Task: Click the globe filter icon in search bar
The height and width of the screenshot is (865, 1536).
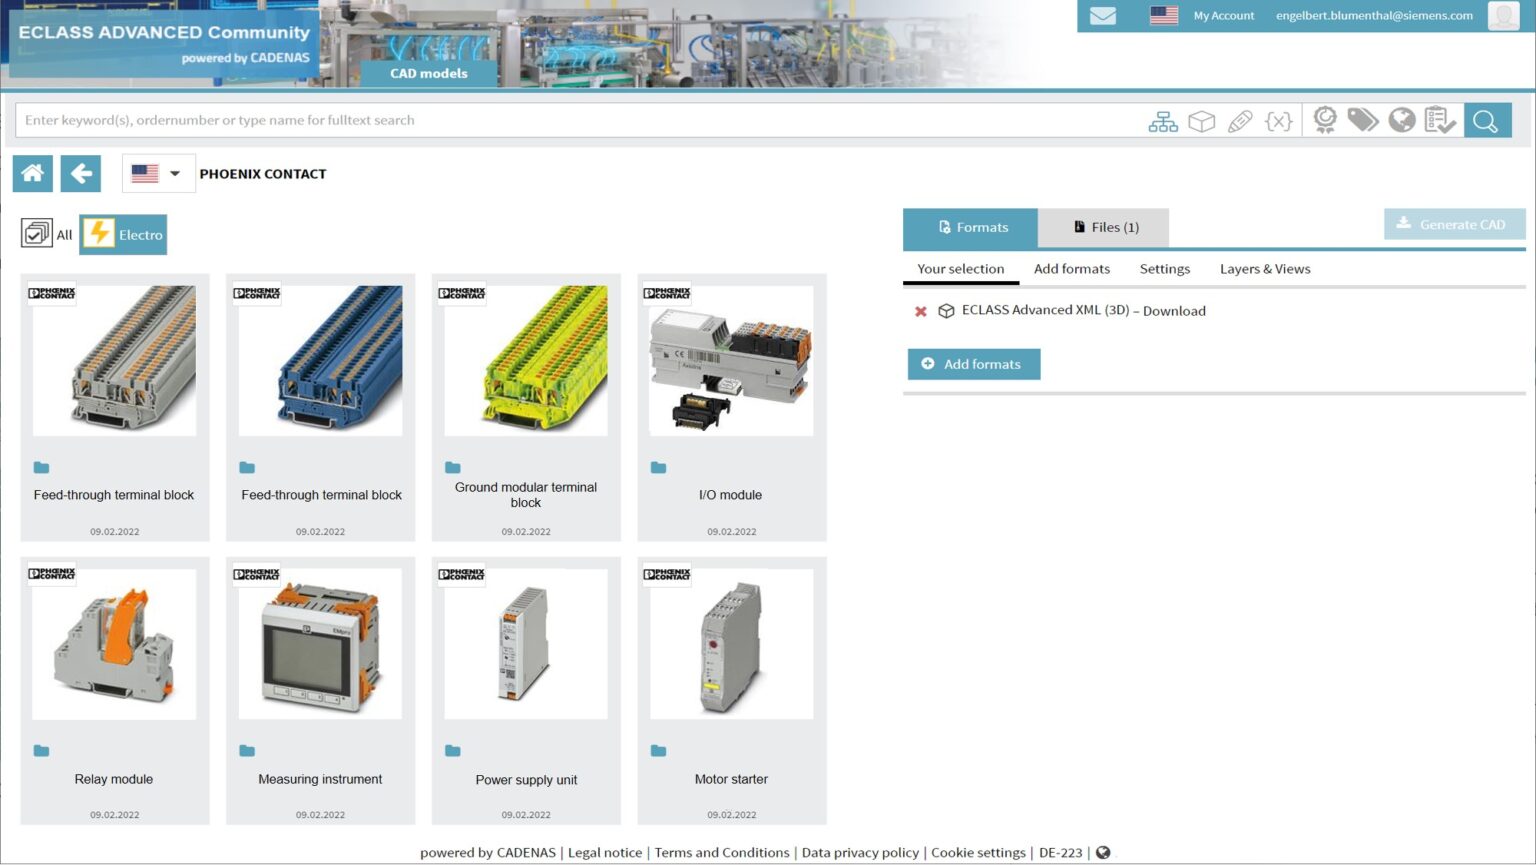Action: point(1402,120)
